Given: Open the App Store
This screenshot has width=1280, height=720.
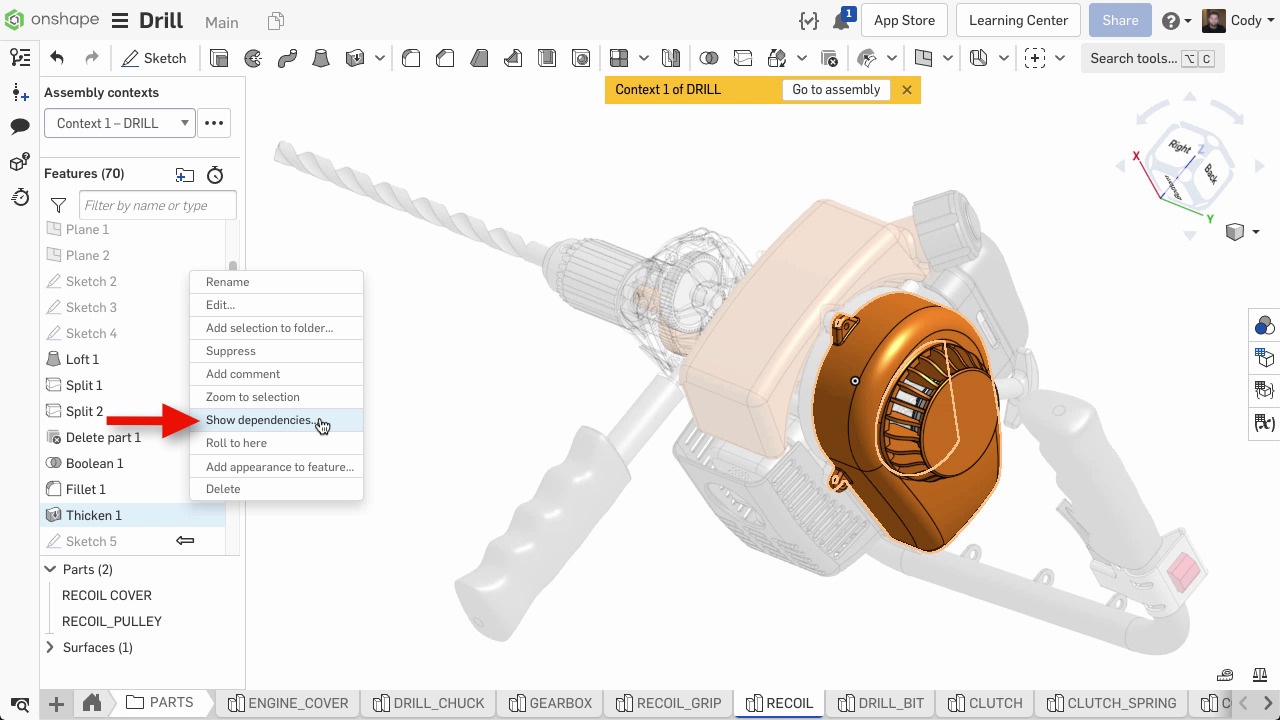Looking at the screenshot, I should coord(904,20).
